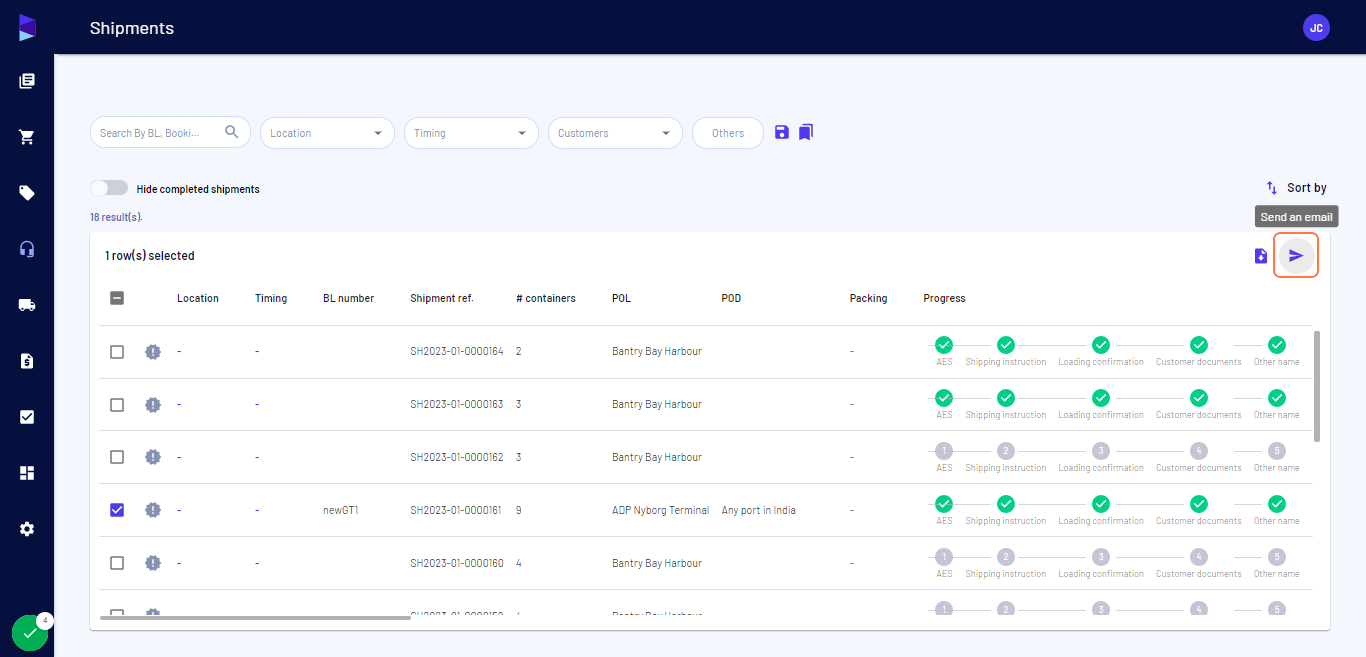Open saved filters bookmark icon
1366x657 pixels.
click(x=806, y=132)
